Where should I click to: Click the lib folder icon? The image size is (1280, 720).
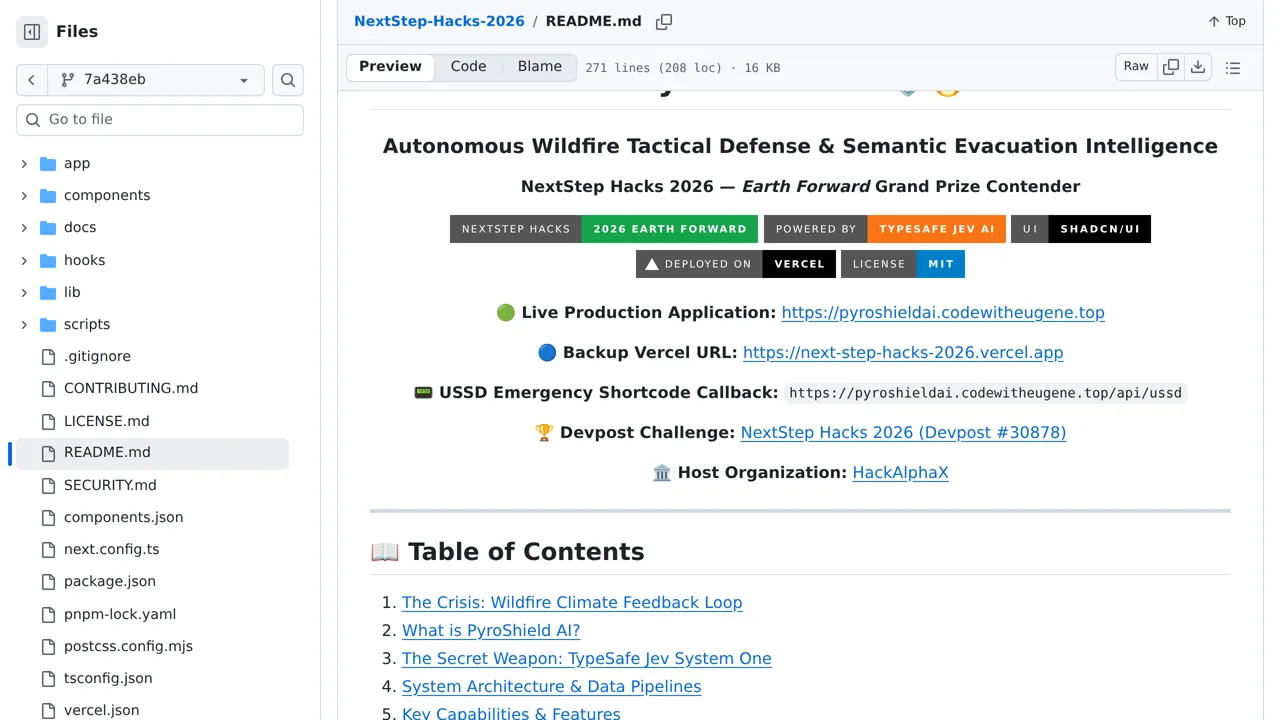(x=48, y=292)
